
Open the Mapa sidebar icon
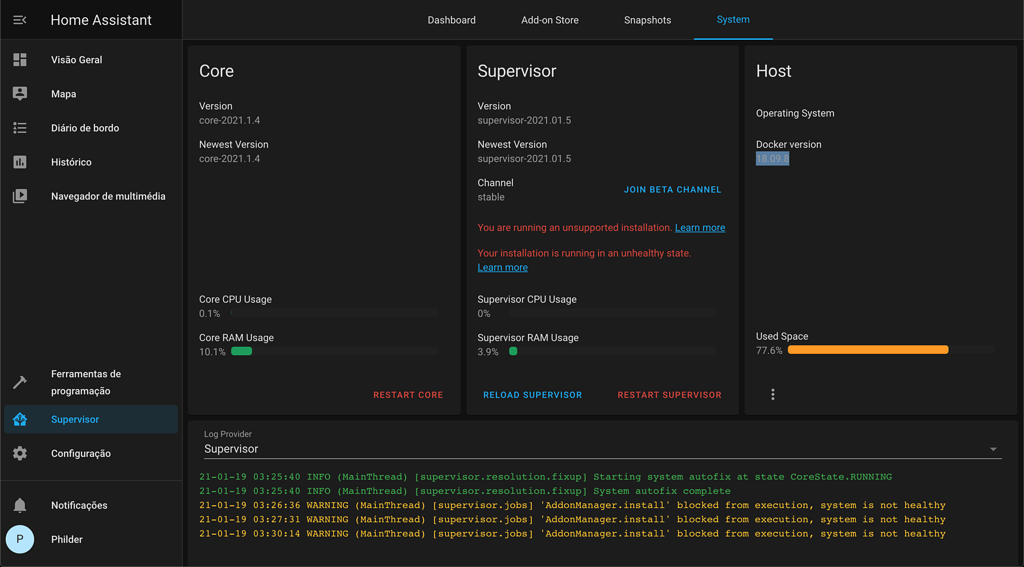[x=20, y=94]
